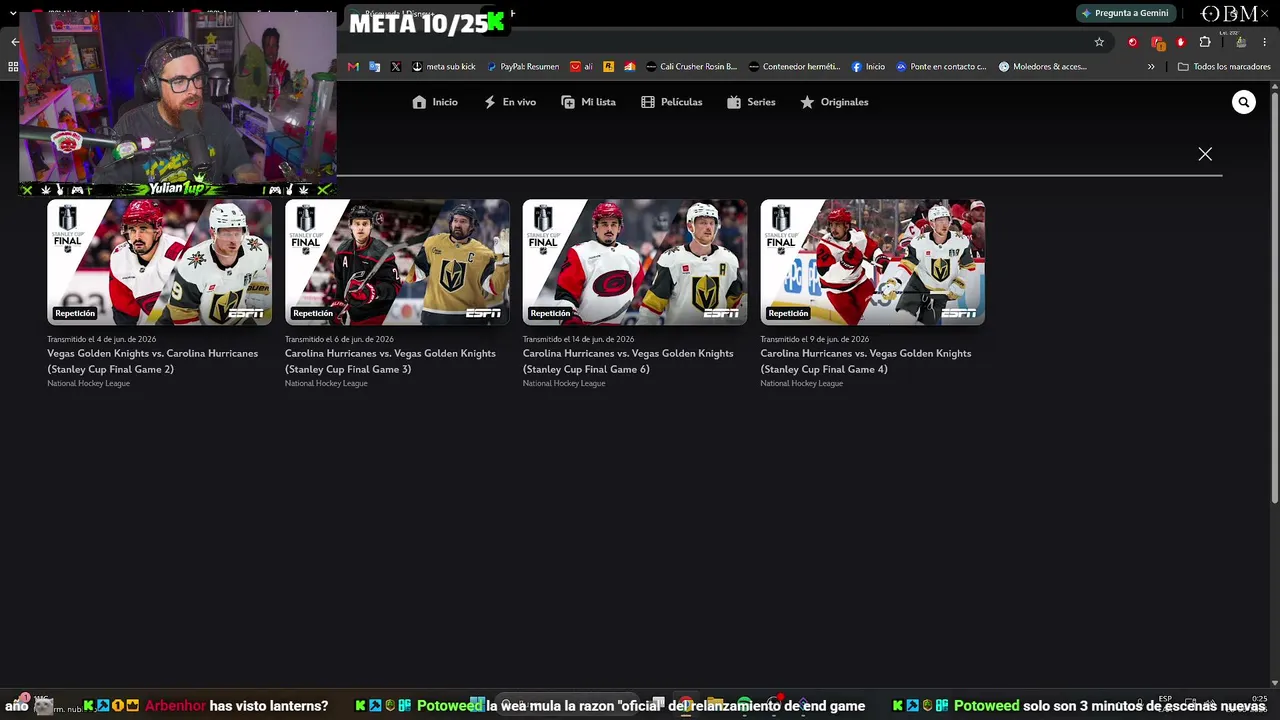
Task: Open the Google Translate bookmark icon
Action: click(375, 67)
